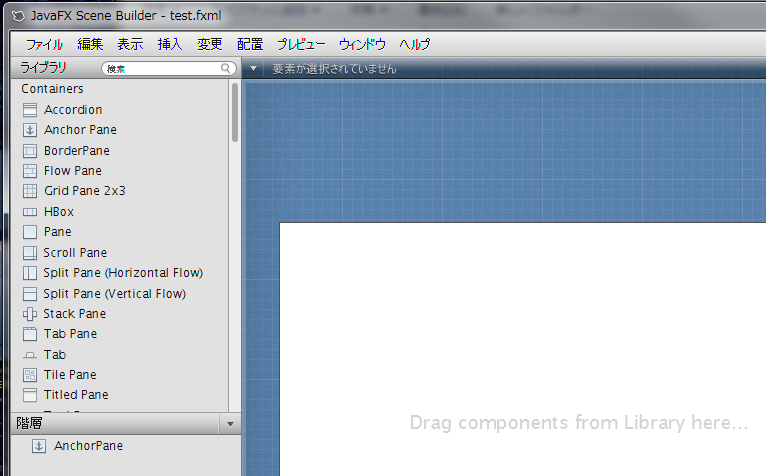Viewport: 766px width, 476px height.
Task: Click the Split Pane (Vertical Flow) icon
Action: pyautogui.click(x=30, y=294)
